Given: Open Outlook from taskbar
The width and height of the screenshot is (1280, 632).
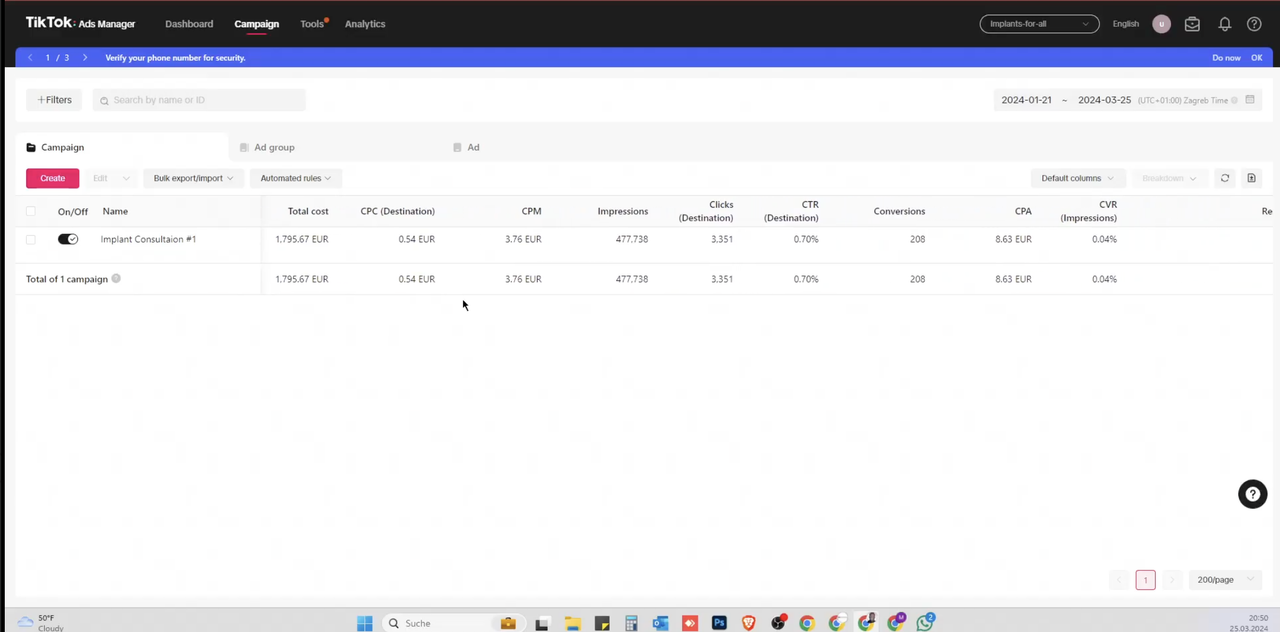Looking at the screenshot, I should (x=660, y=623).
